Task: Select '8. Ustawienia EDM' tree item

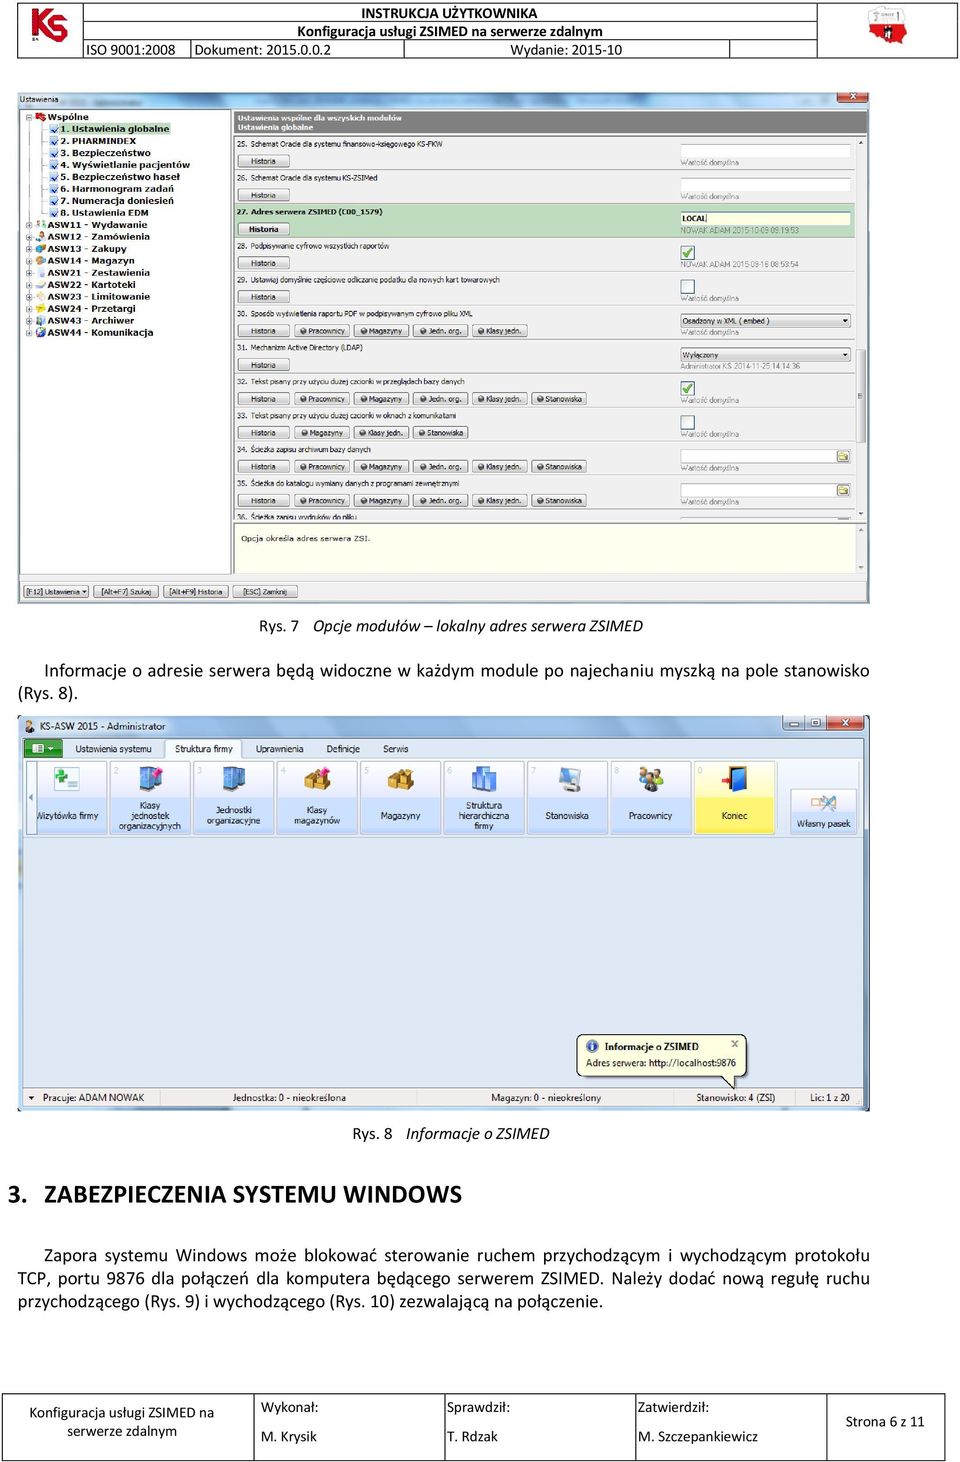Action: pos(104,213)
